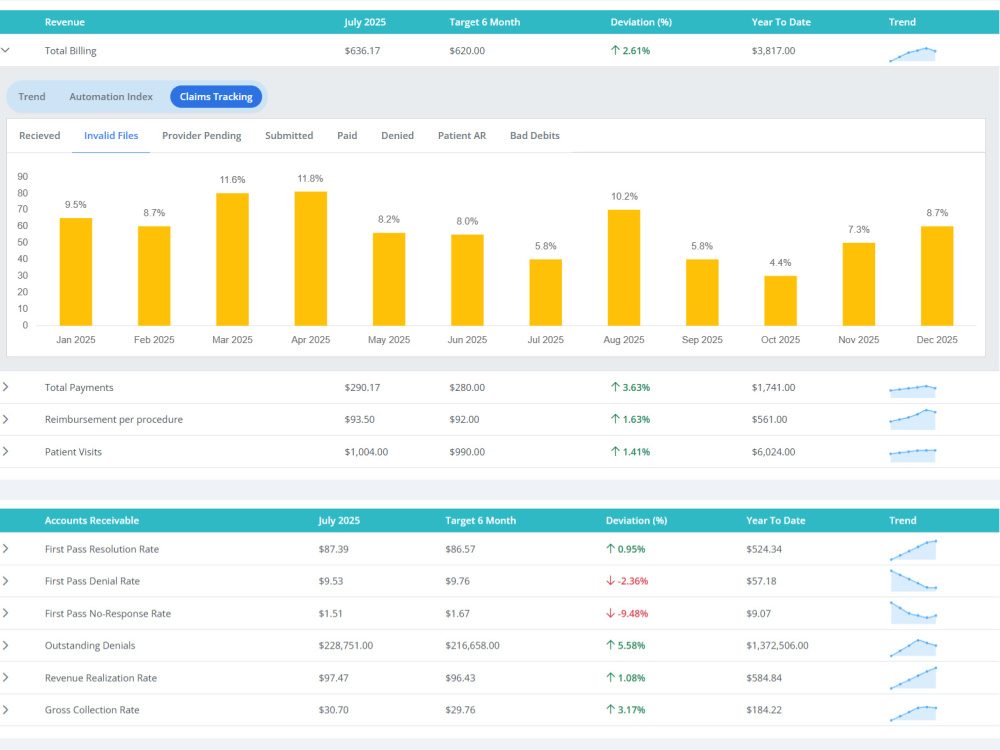Click the $636.17 Total Billing value

coord(362,50)
